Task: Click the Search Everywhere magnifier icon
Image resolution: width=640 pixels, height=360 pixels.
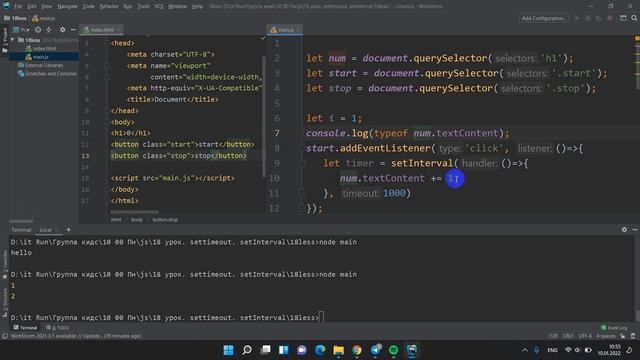Action: coord(634,18)
